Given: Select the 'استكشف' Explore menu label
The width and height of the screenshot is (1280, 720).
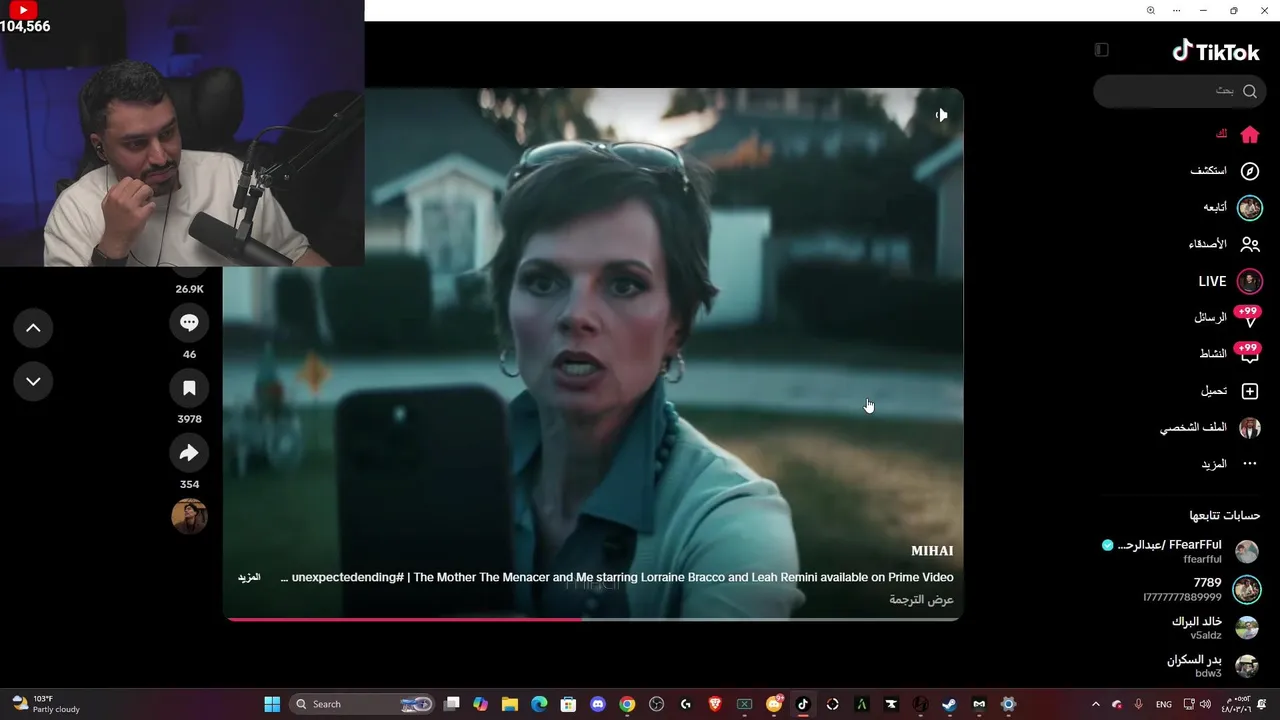Looking at the screenshot, I should coord(1208,171).
